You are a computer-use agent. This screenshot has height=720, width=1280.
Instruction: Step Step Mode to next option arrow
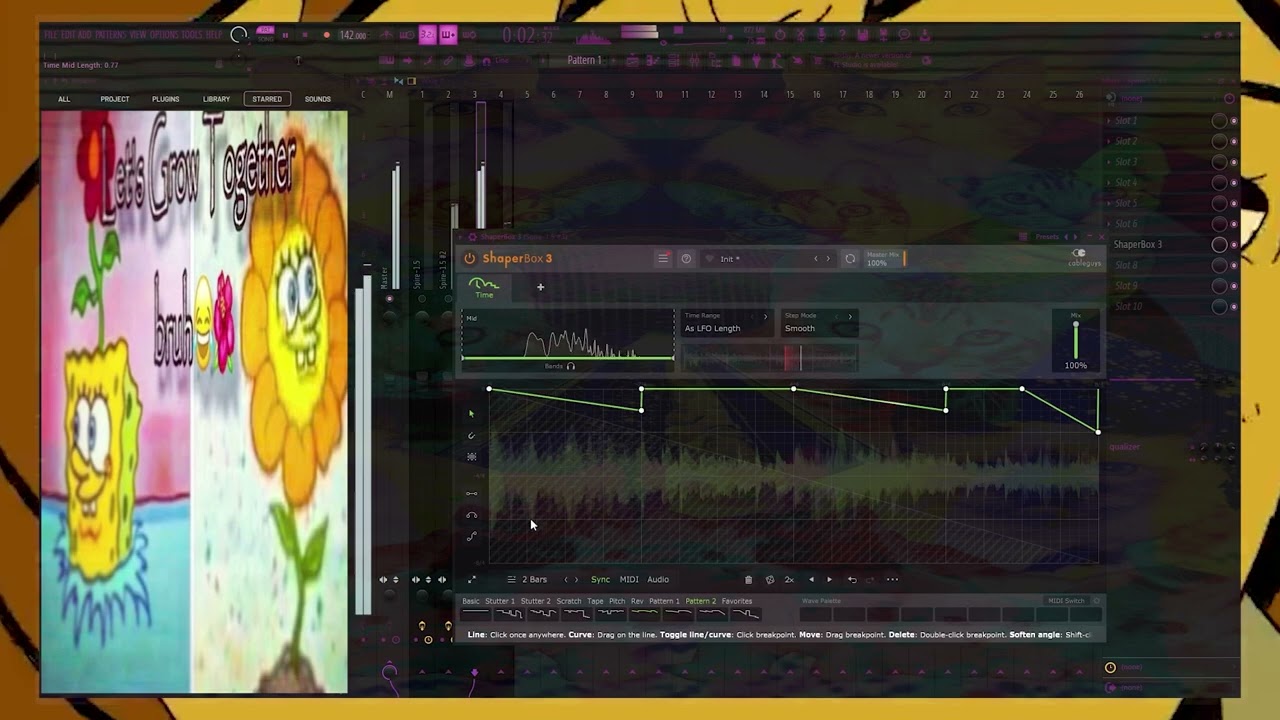(x=850, y=317)
